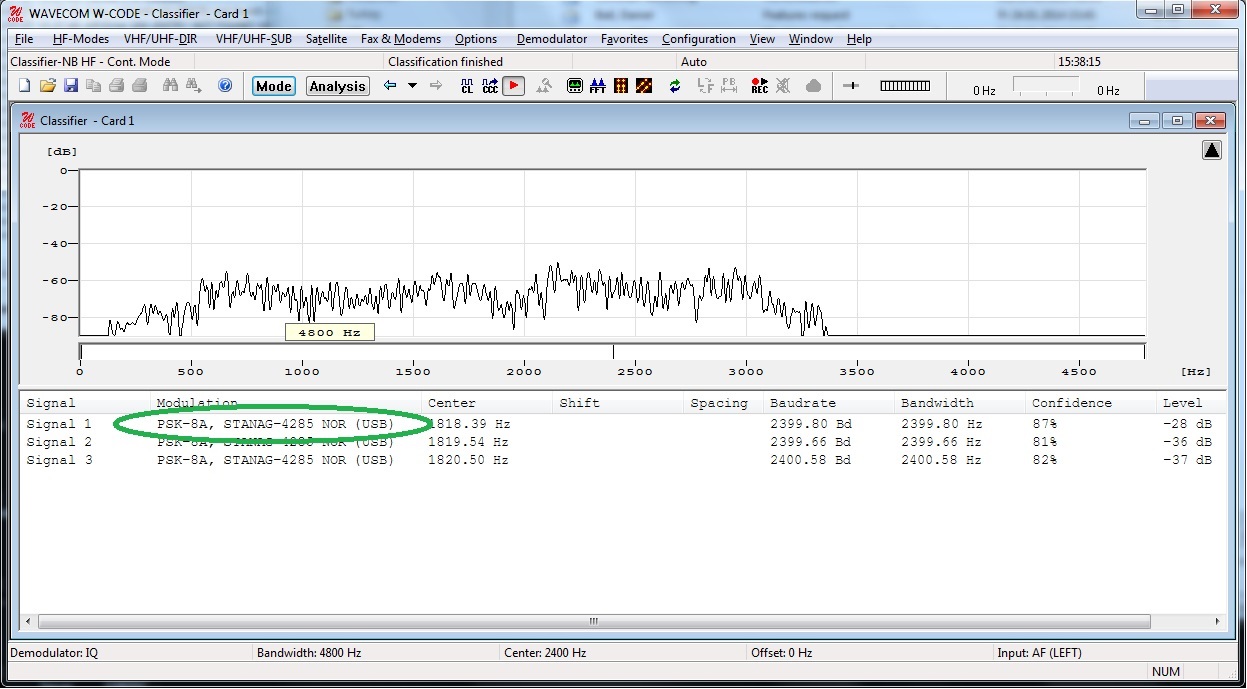The image size is (1247, 689).
Task: Click the frequency ruler bar under the spectrum
Action: [x=612, y=351]
